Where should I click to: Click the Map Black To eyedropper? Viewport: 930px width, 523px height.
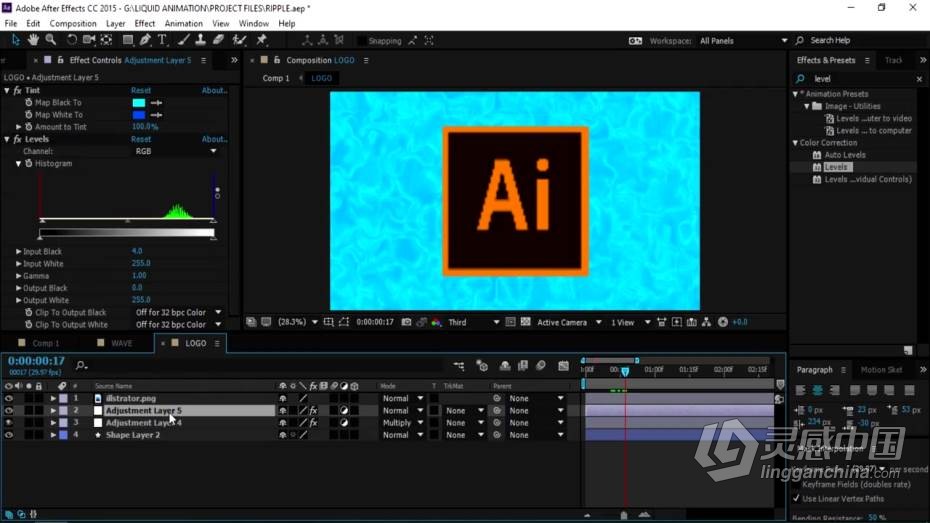[x=157, y=103]
